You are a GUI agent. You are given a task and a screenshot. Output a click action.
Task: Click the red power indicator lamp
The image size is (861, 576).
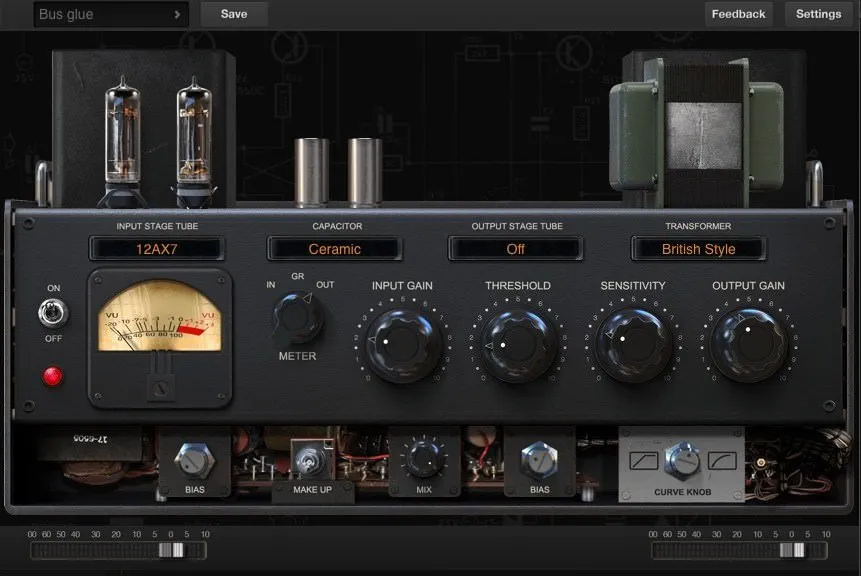tap(53, 376)
